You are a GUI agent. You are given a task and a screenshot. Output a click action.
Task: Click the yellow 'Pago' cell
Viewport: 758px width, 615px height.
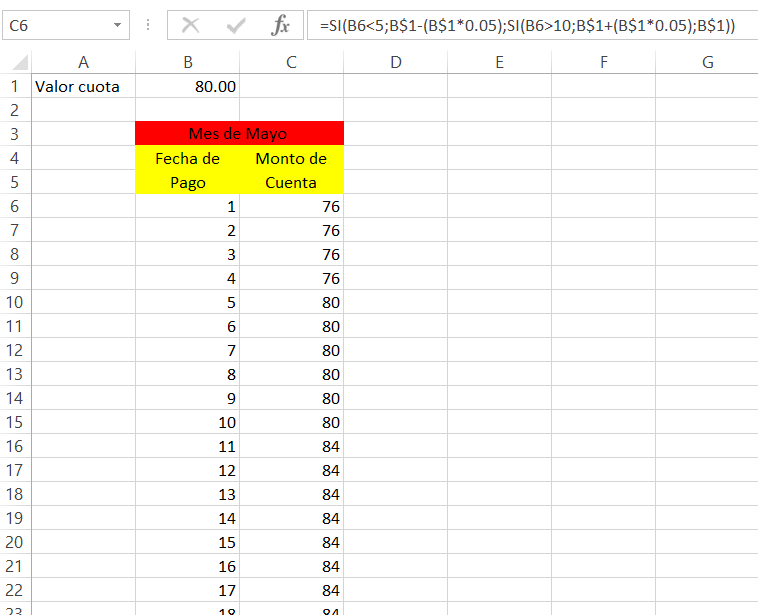coord(188,182)
